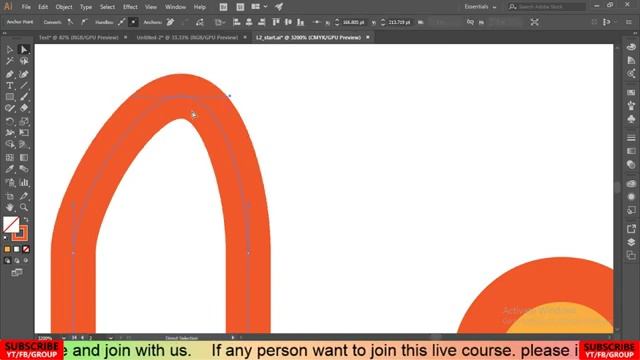Select the Scale tool
Viewport: 640px width, 360px height.
tap(24, 121)
